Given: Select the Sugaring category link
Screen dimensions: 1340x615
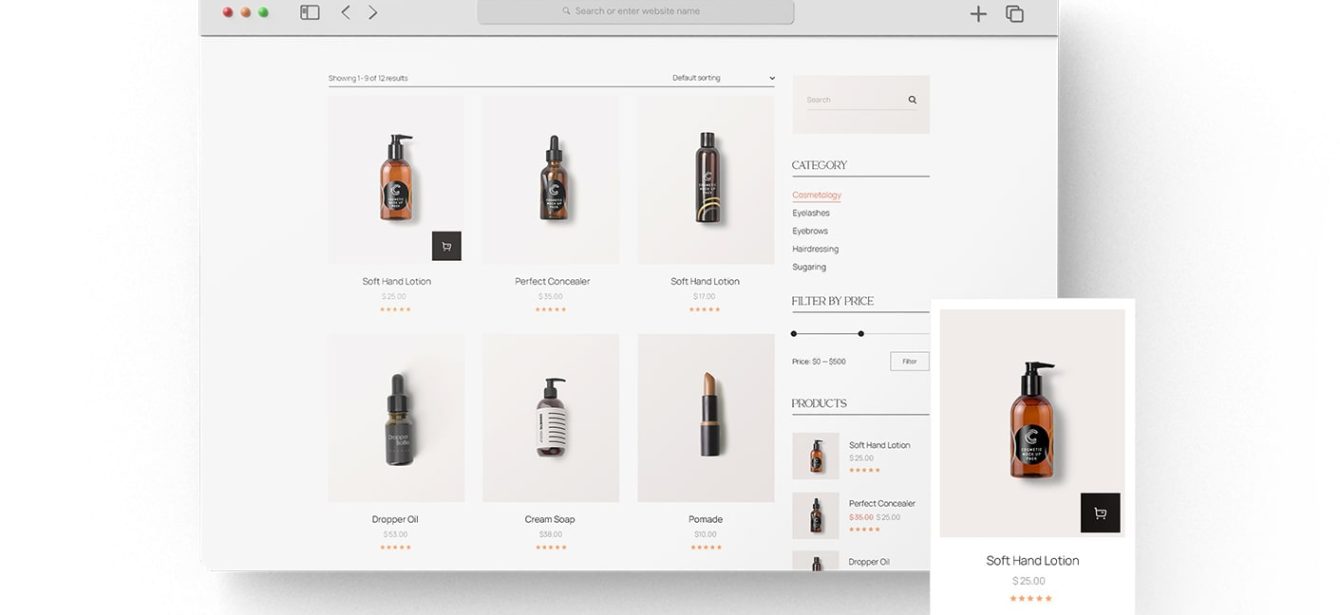Looking at the screenshot, I should 809,267.
